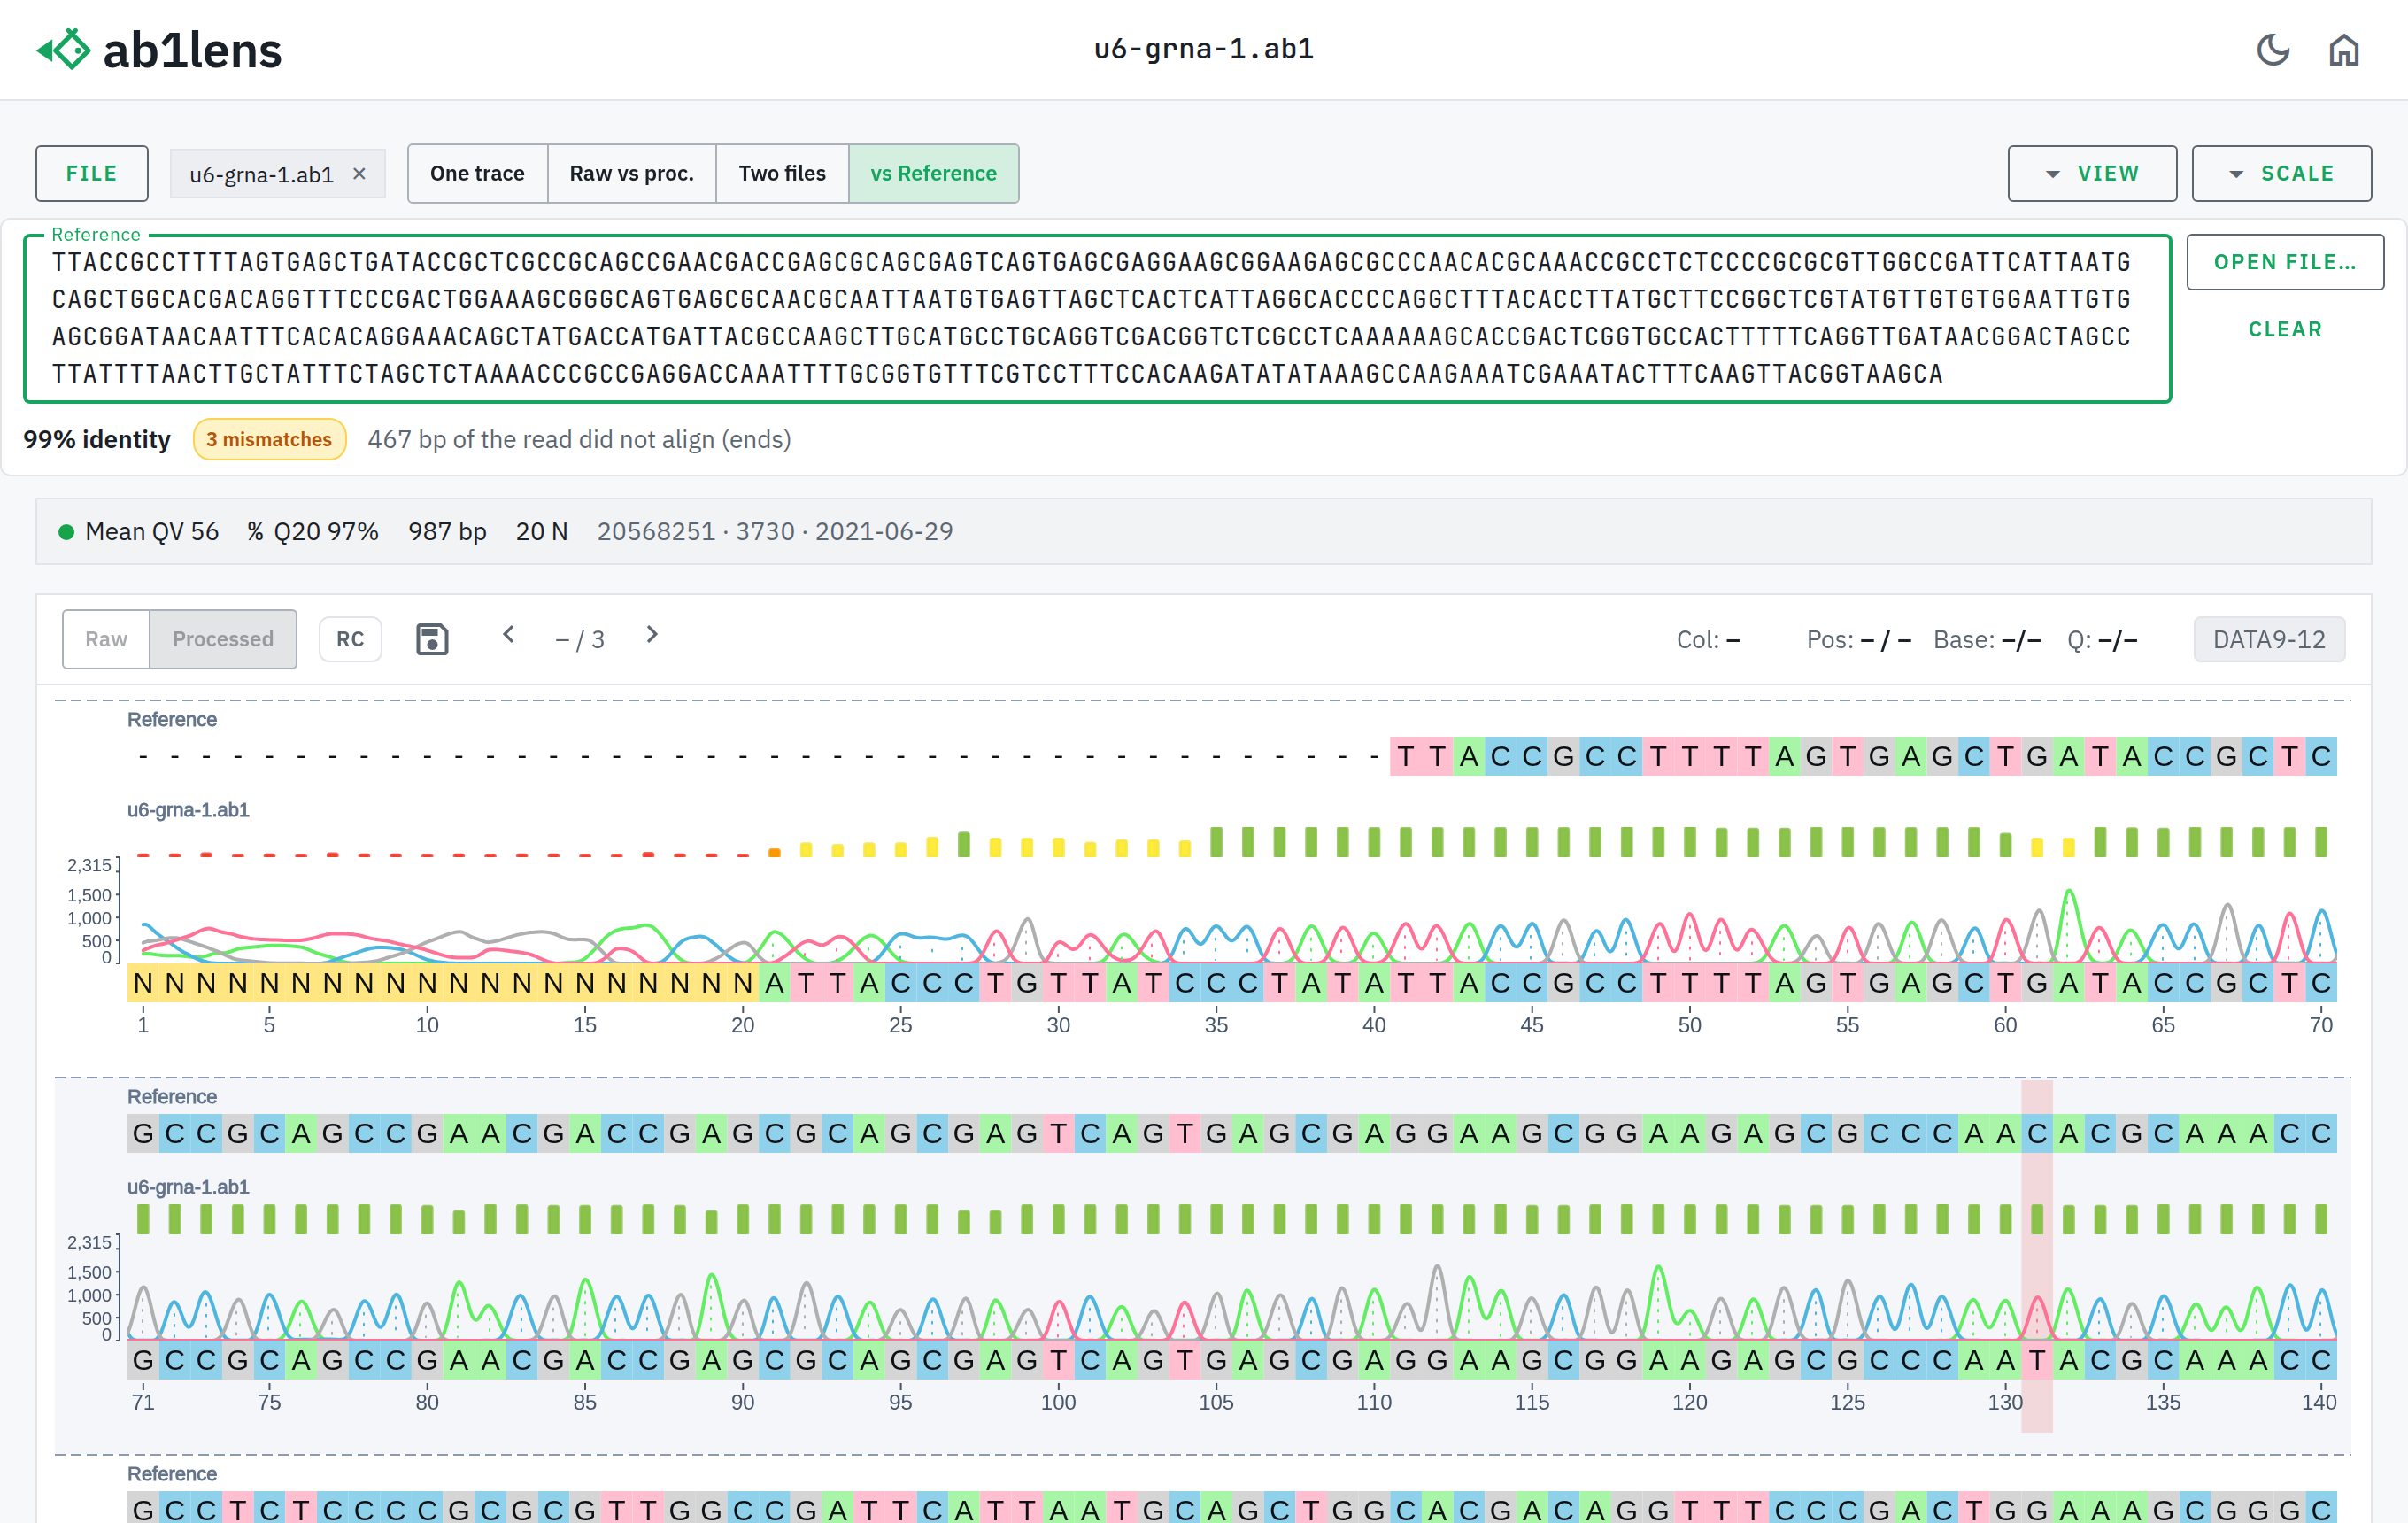Toggle reverse complement with RC

point(350,639)
